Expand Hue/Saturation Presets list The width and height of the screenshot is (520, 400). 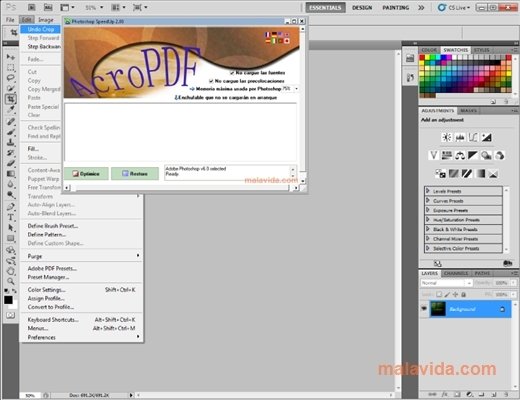coord(428,219)
